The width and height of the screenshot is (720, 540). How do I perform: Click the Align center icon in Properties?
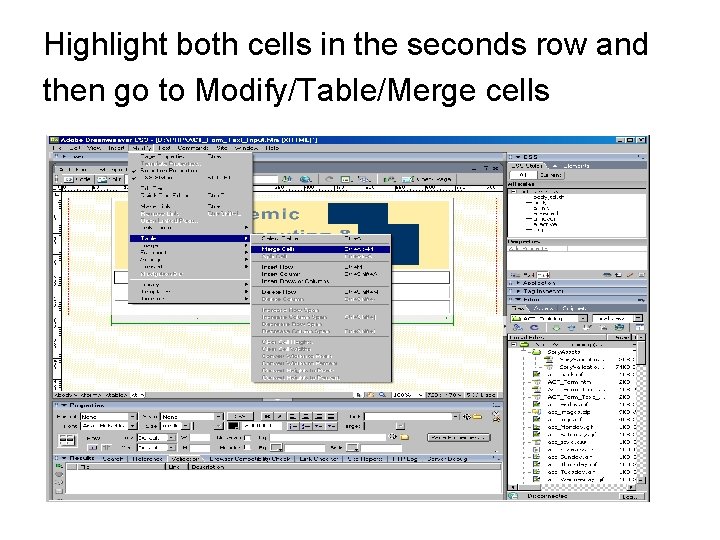click(305, 416)
